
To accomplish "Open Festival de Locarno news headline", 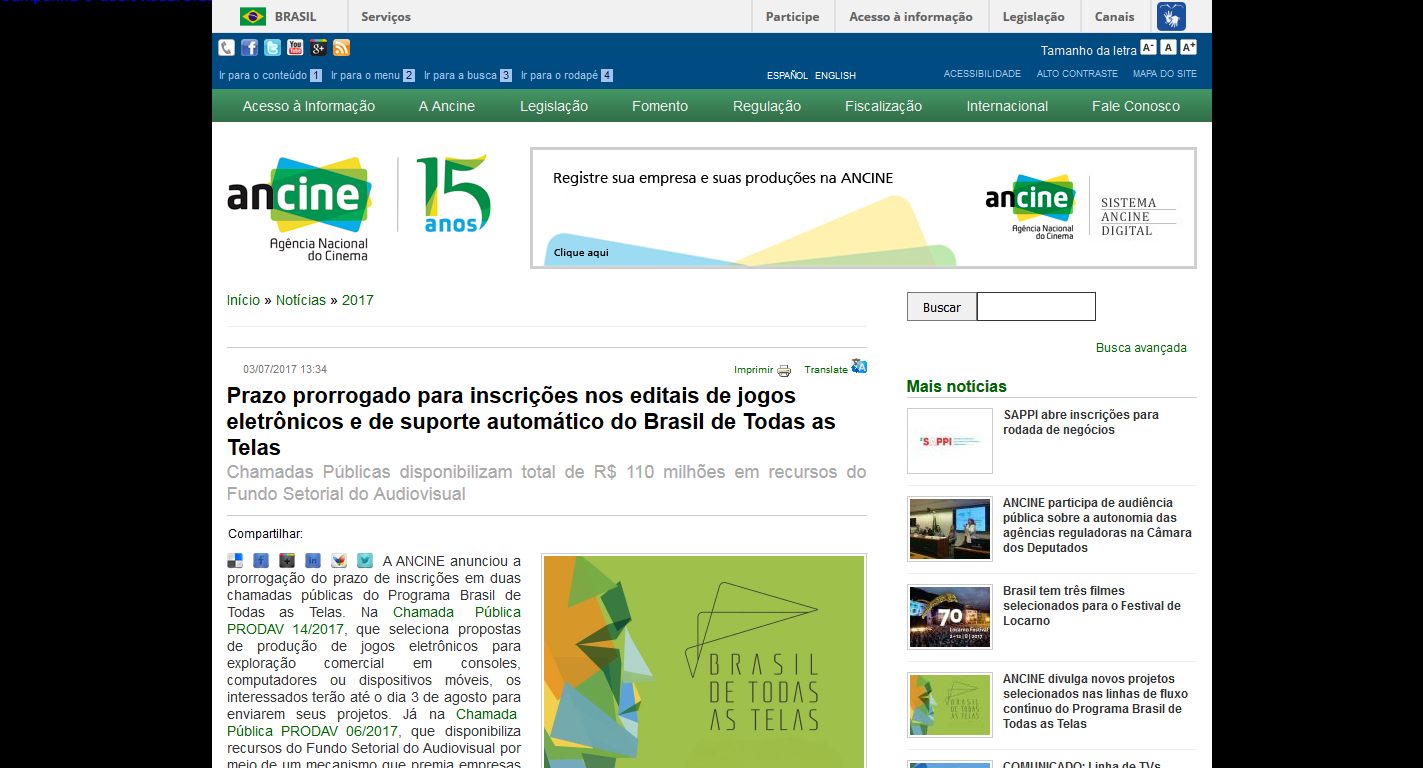I will click(1092, 605).
